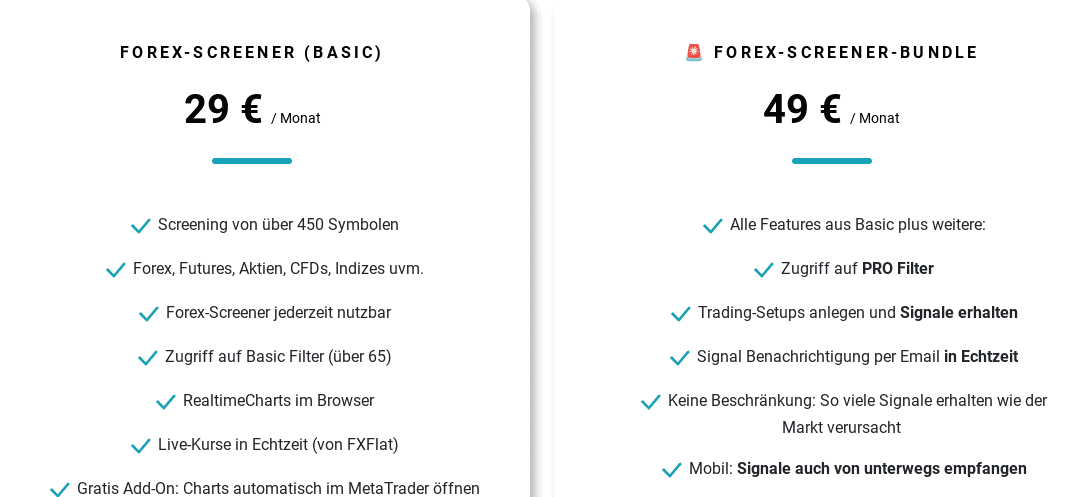The width and height of the screenshot is (1071, 497).
Task: Click checkmark next to RealtimeCharts im Browser
Action: coord(166,402)
